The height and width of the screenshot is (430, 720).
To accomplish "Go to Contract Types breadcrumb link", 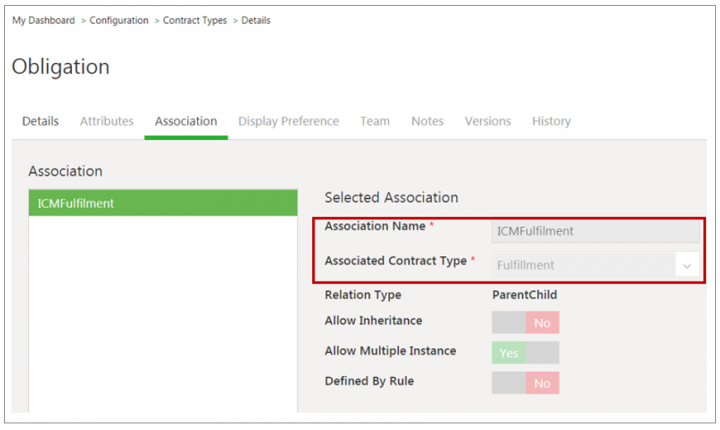I will (195, 20).
